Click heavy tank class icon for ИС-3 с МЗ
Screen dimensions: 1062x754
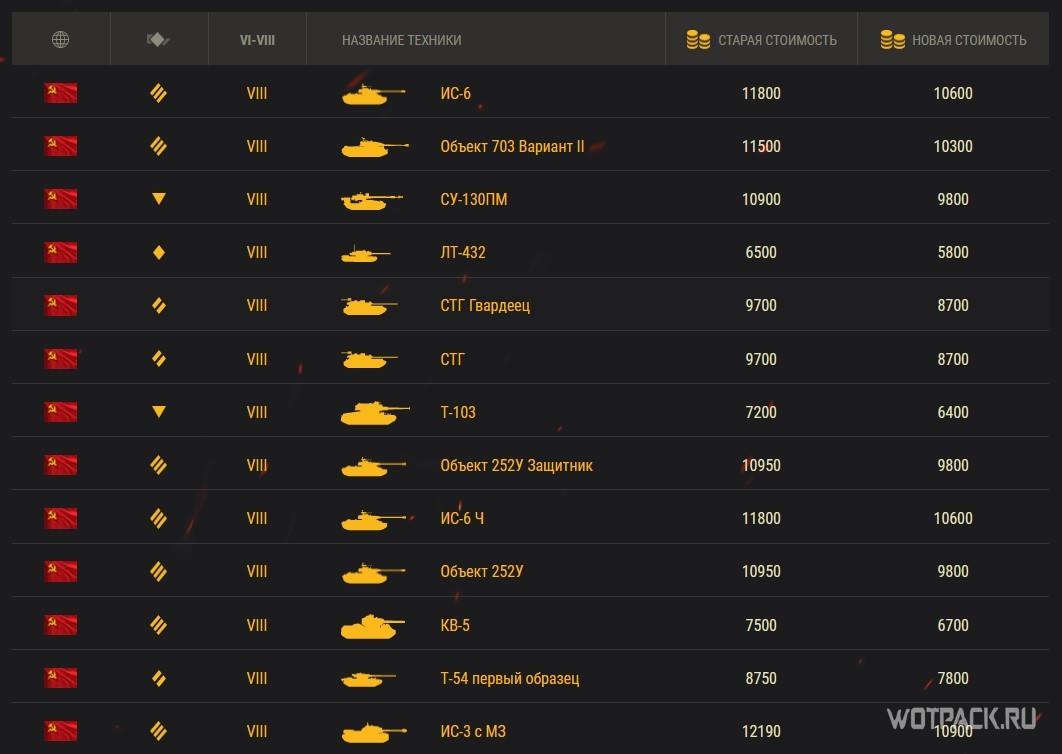pyautogui.click(x=158, y=731)
